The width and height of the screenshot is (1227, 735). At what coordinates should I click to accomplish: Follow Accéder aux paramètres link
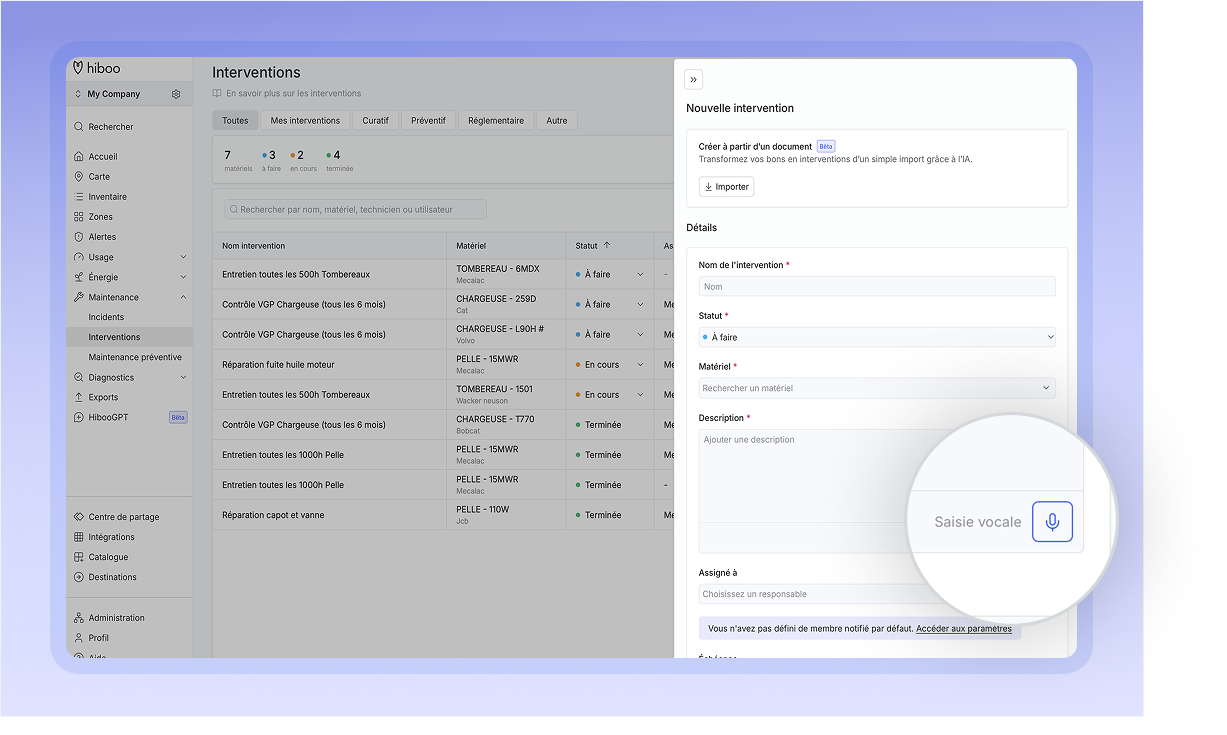coord(964,629)
